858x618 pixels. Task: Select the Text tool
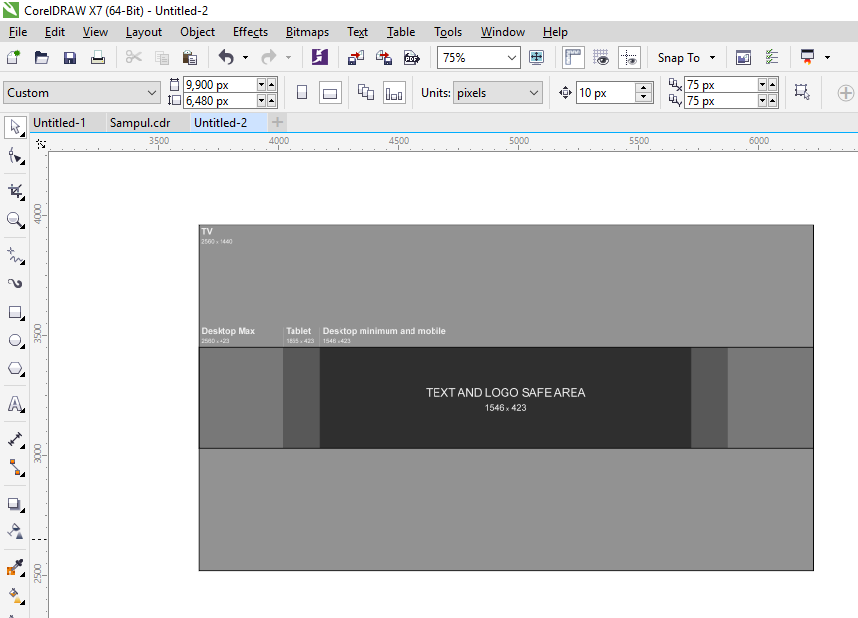tap(15, 404)
